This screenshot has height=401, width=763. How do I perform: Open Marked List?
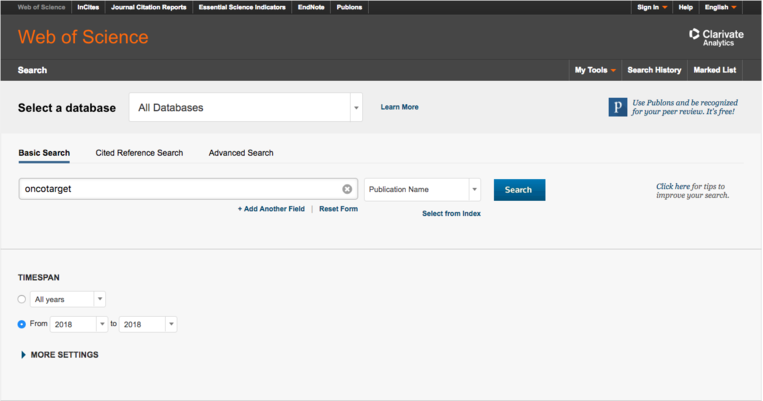(x=715, y=70)
